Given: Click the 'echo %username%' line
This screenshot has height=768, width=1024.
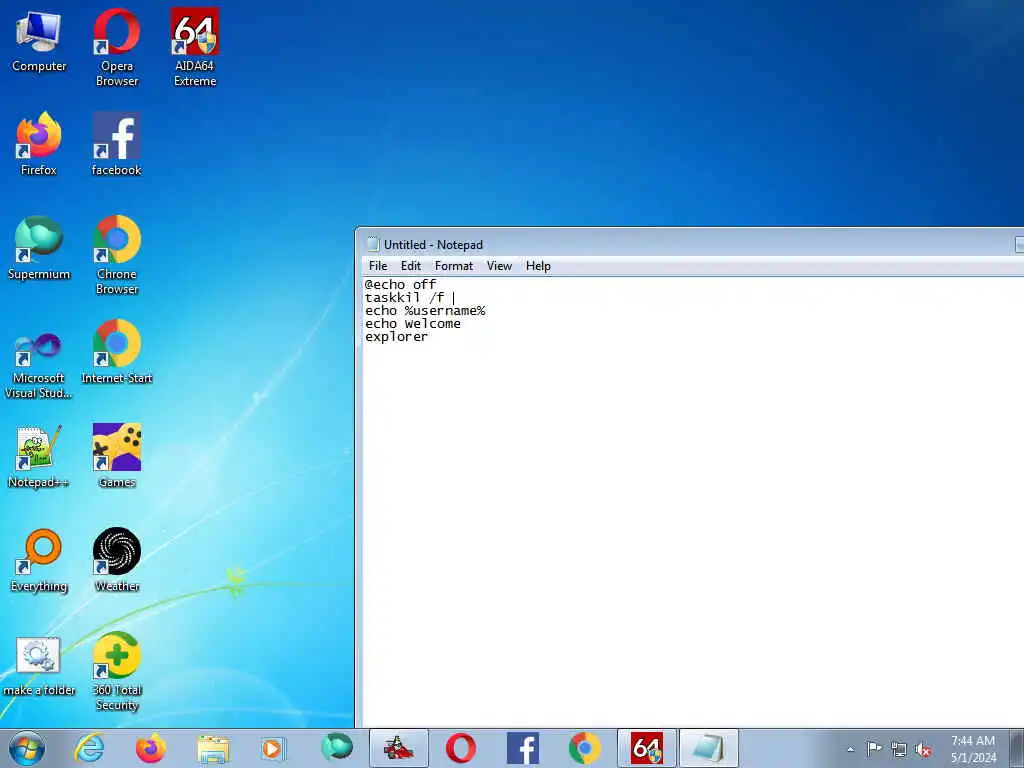Looking at the screenshot, I should [x=425, y=310].
